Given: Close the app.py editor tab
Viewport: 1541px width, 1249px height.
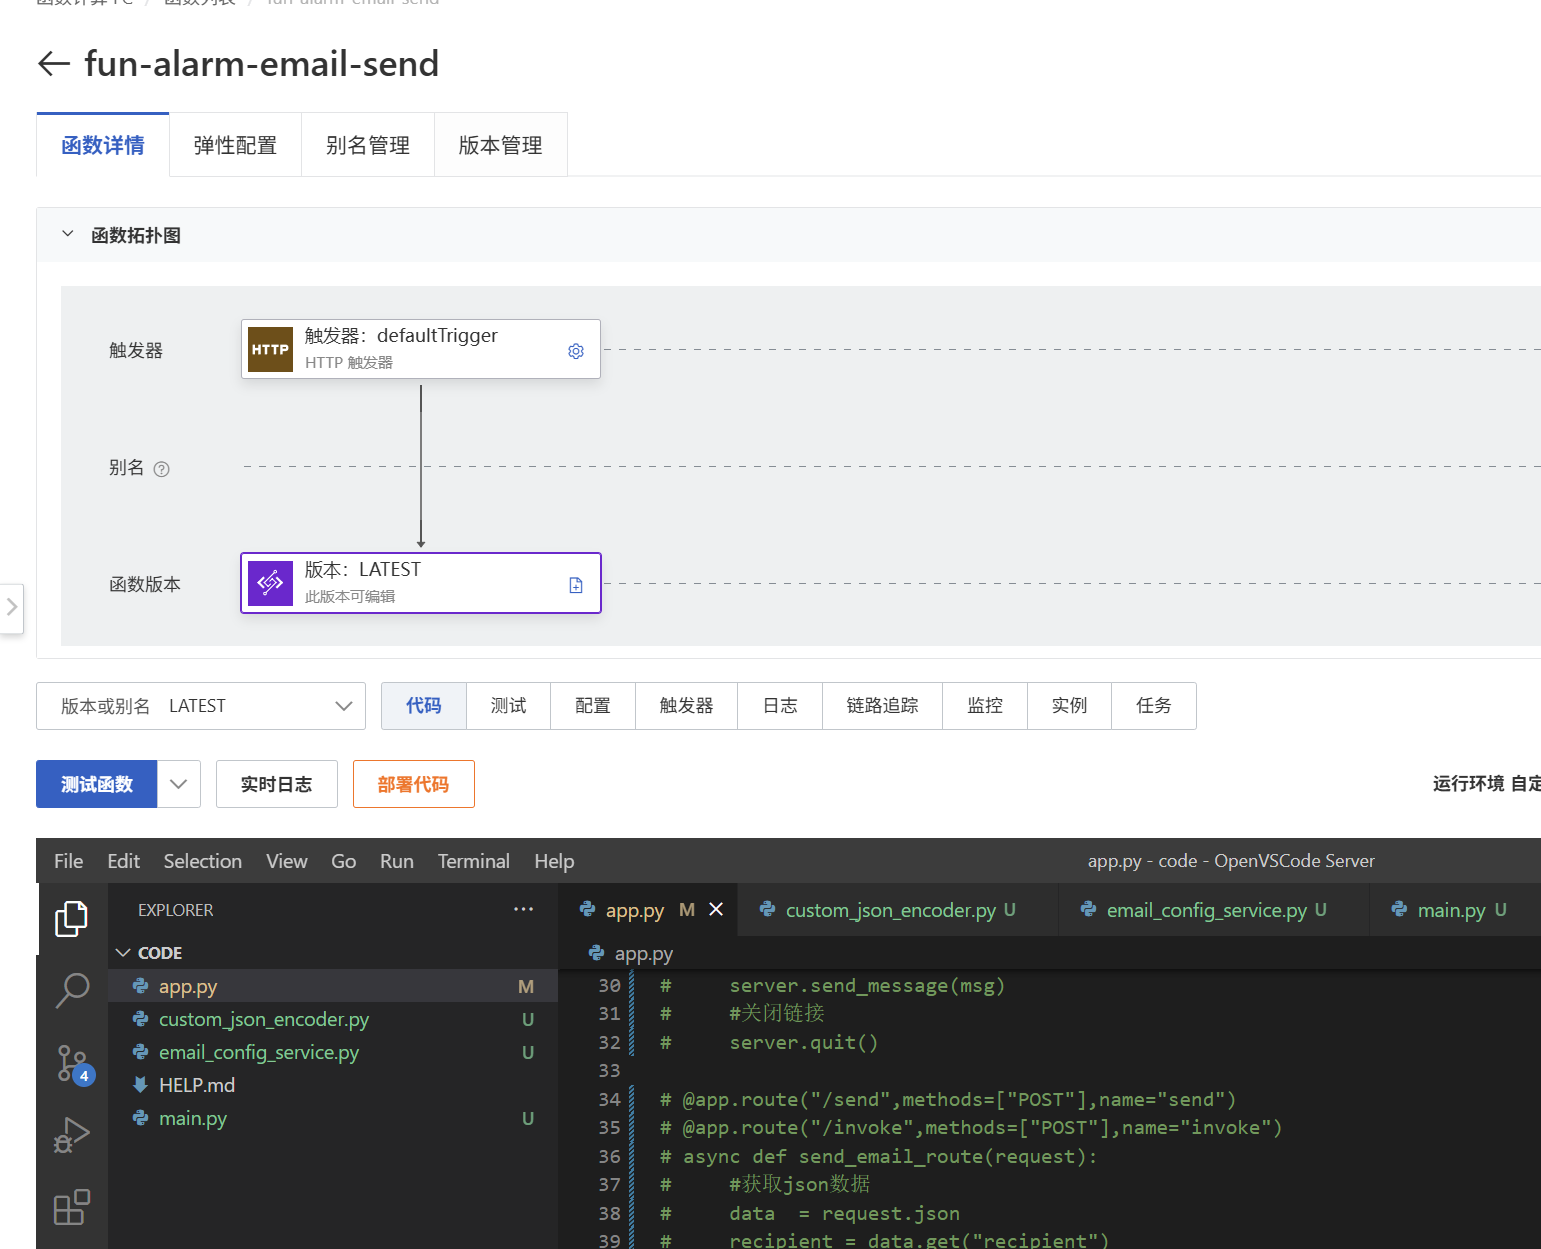Looking at the screenshot, I should (716, 909).
